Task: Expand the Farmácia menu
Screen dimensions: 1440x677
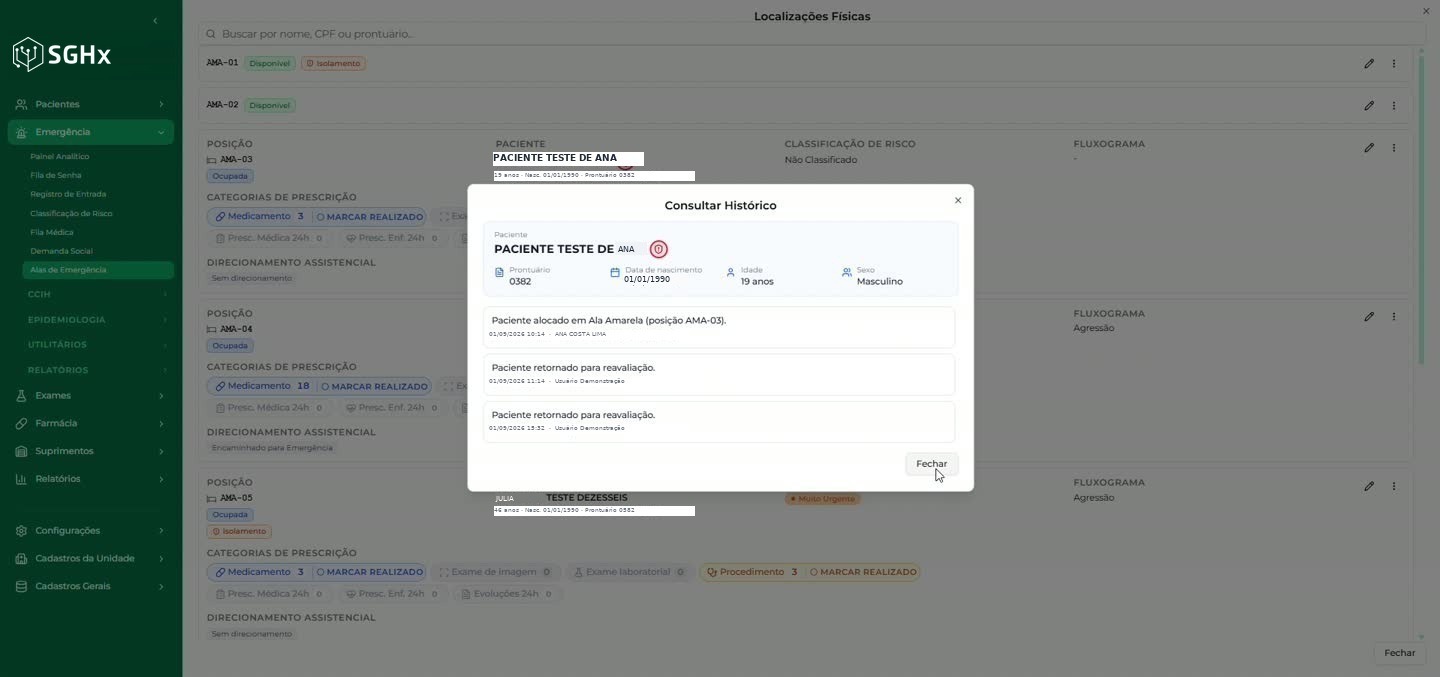Action: point(90,423)
